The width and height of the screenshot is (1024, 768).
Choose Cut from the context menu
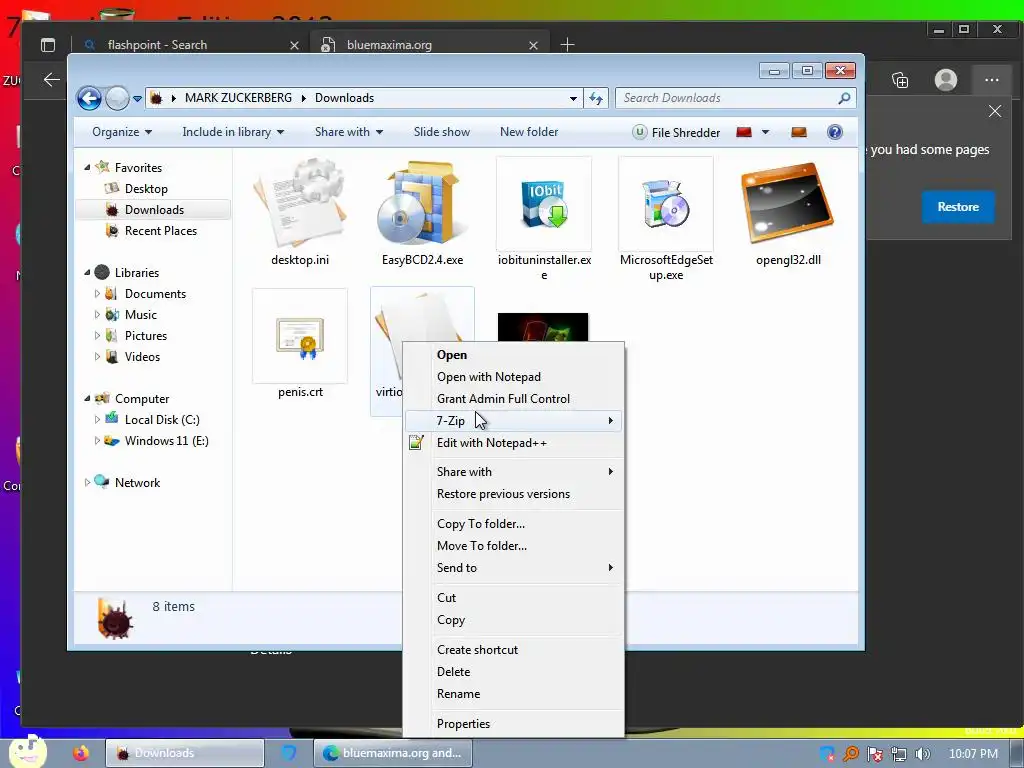513,598
